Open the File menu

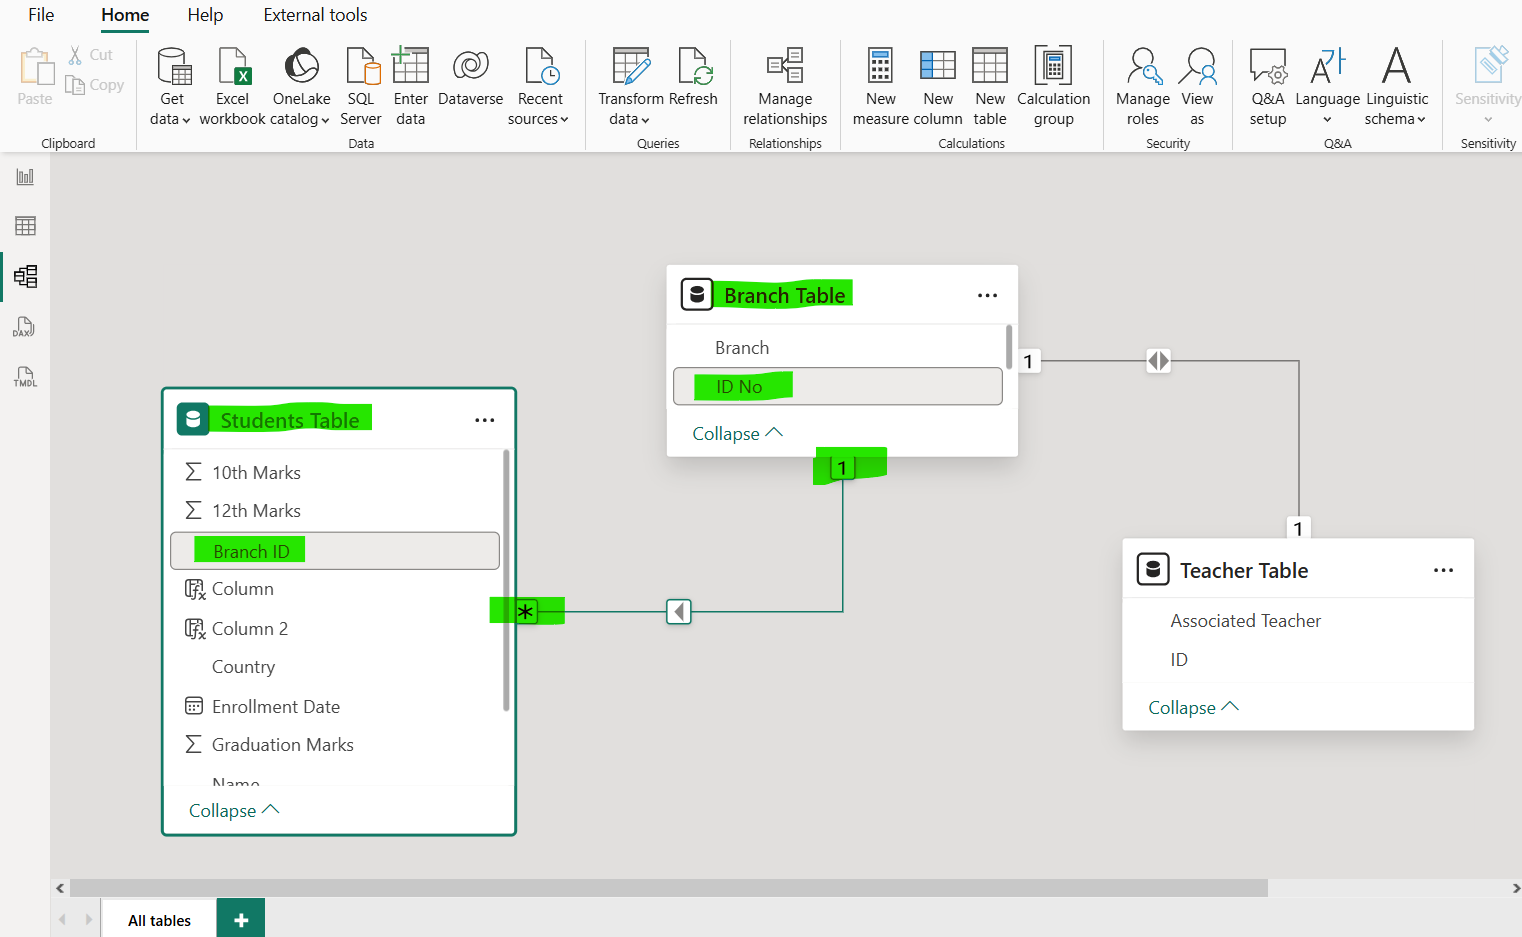click(41, 15)
